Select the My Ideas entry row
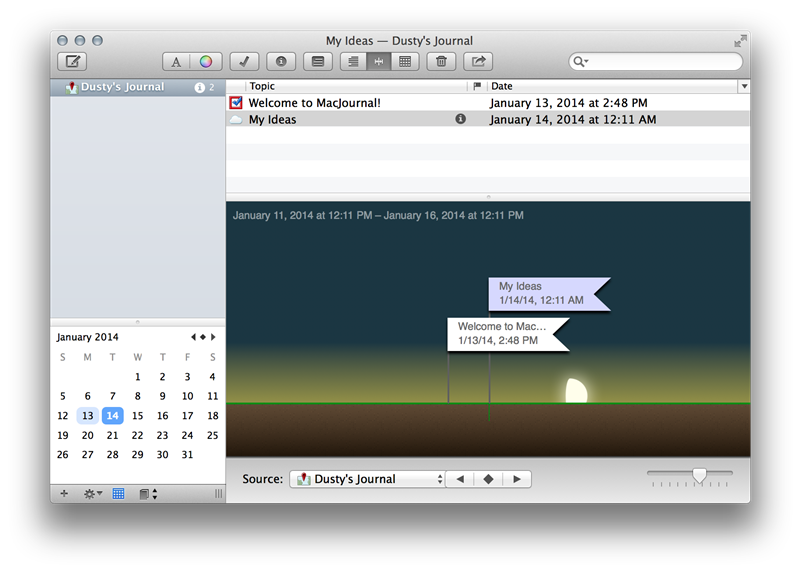 [488, 119]
